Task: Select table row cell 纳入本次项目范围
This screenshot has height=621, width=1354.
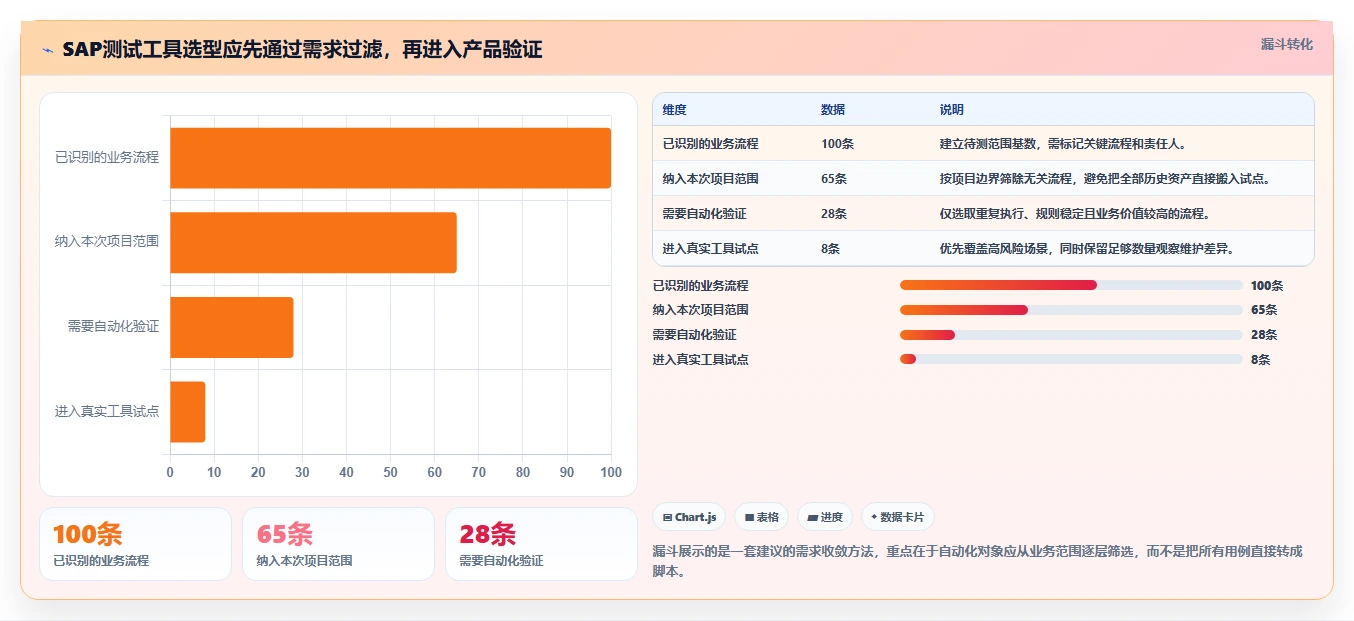Action: (x=711, y=179)
